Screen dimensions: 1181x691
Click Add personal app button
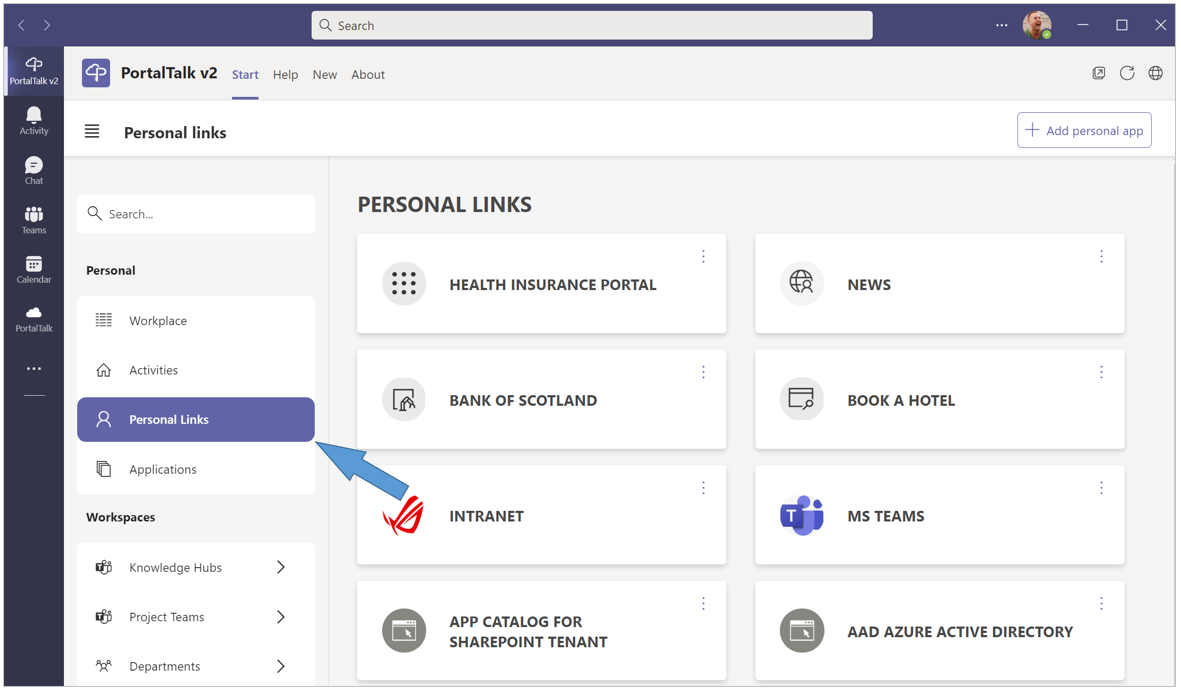[x=1084, y=130]
